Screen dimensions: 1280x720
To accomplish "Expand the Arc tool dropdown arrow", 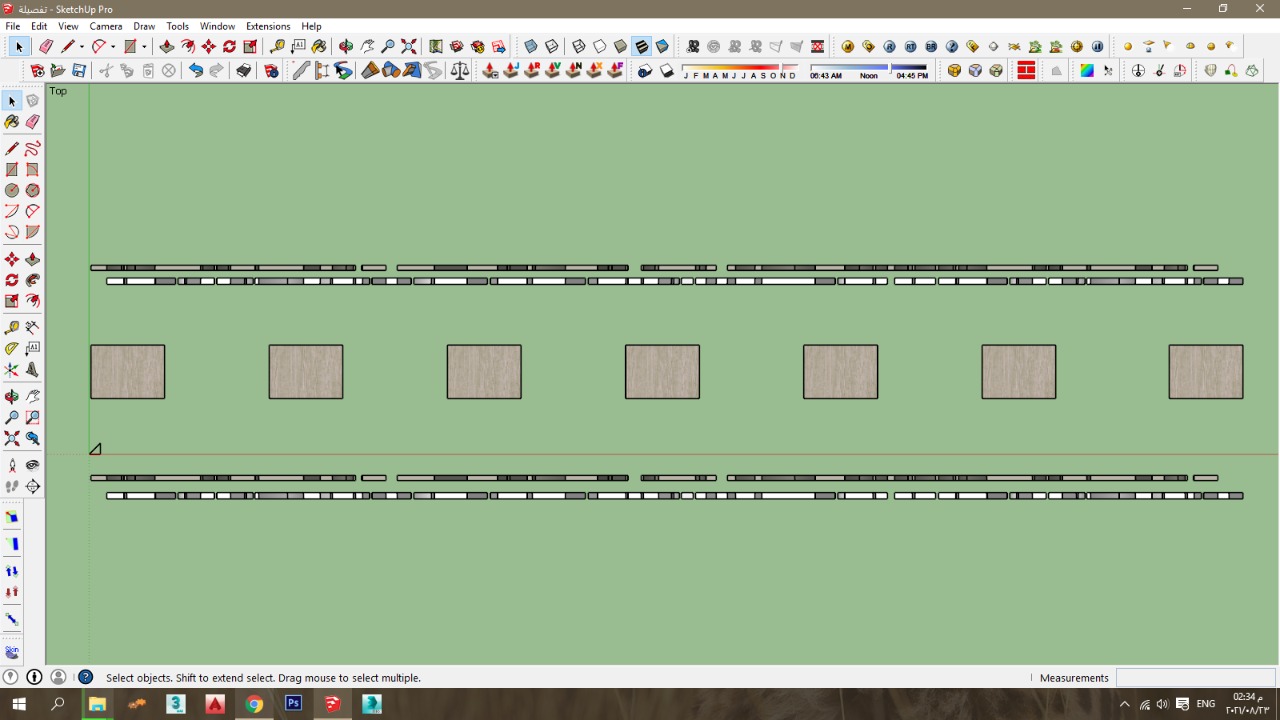I will [113, 47].
